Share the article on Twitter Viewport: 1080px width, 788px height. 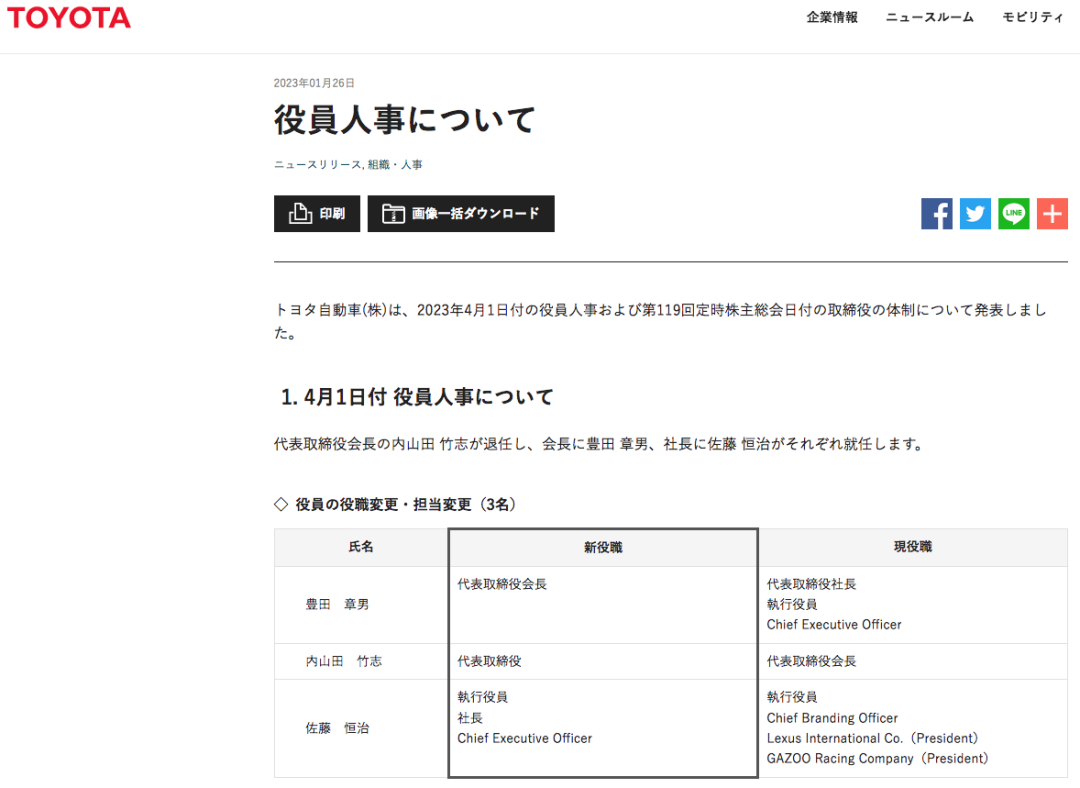point(975,214)
